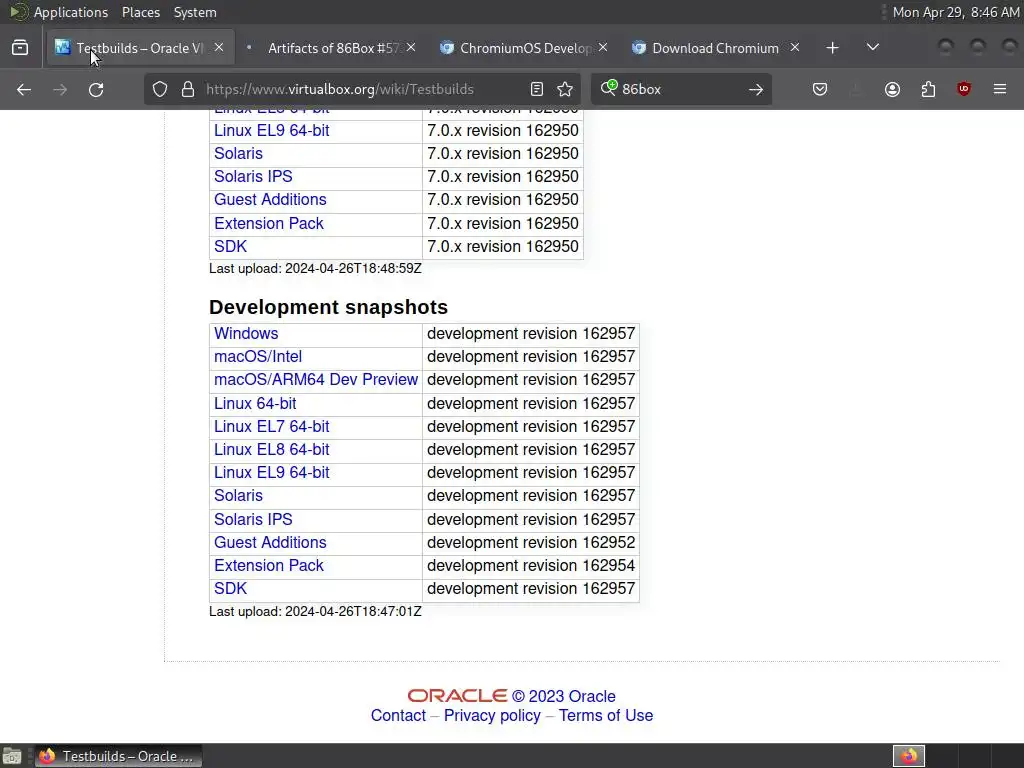Open 7.0.x SDK link
1024x768 pixels.
click(231, 246)
